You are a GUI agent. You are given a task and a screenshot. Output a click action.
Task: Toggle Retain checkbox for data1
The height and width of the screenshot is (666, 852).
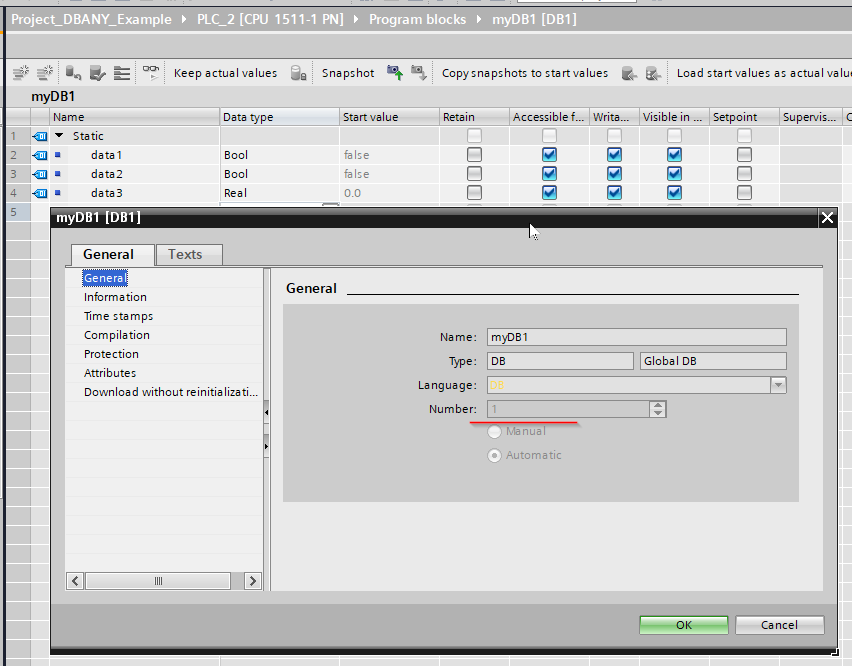pos(474,155)
